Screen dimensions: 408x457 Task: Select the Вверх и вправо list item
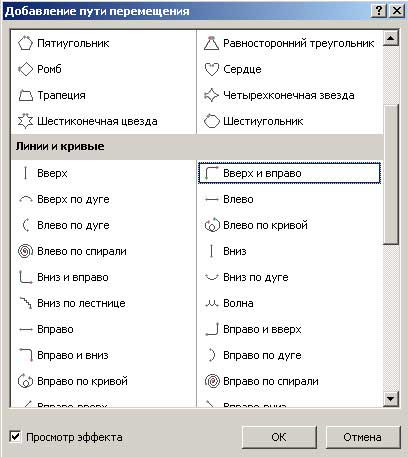point(289,173)
